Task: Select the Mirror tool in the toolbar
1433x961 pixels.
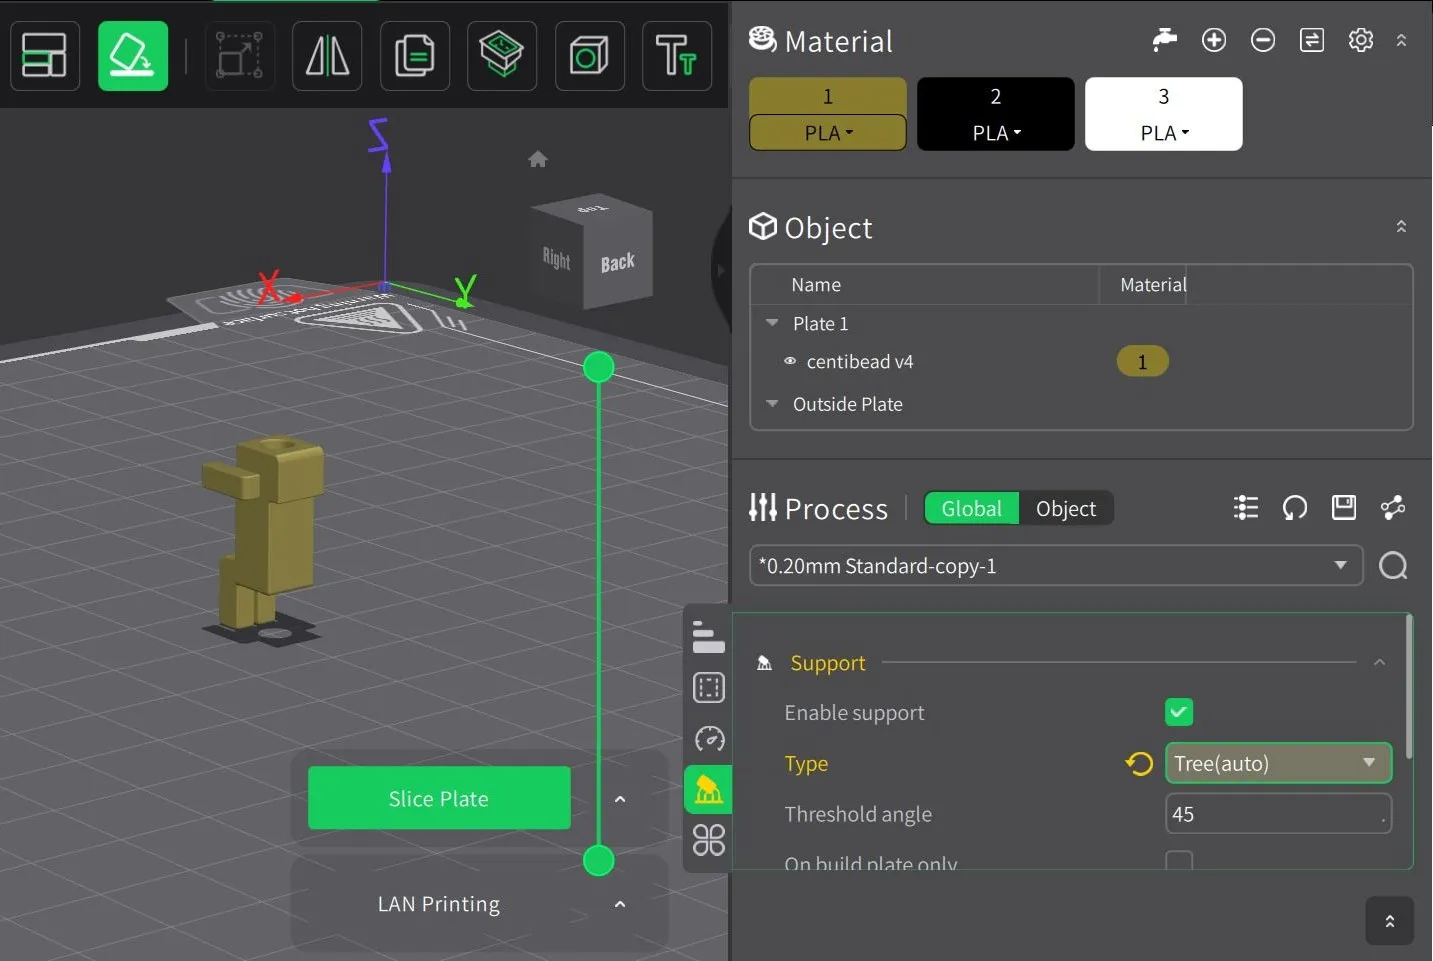Action: pos(327,56)
